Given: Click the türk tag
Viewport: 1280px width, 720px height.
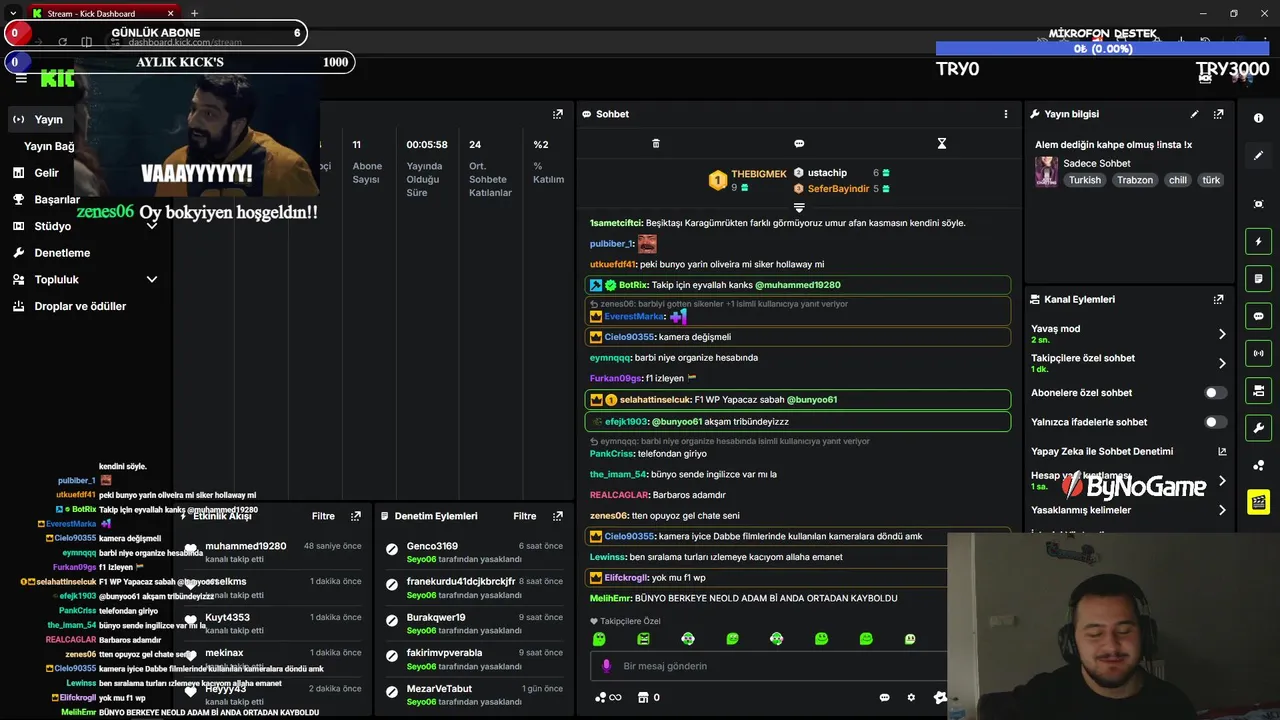Looking at the screenshot, I should 1211,180.
